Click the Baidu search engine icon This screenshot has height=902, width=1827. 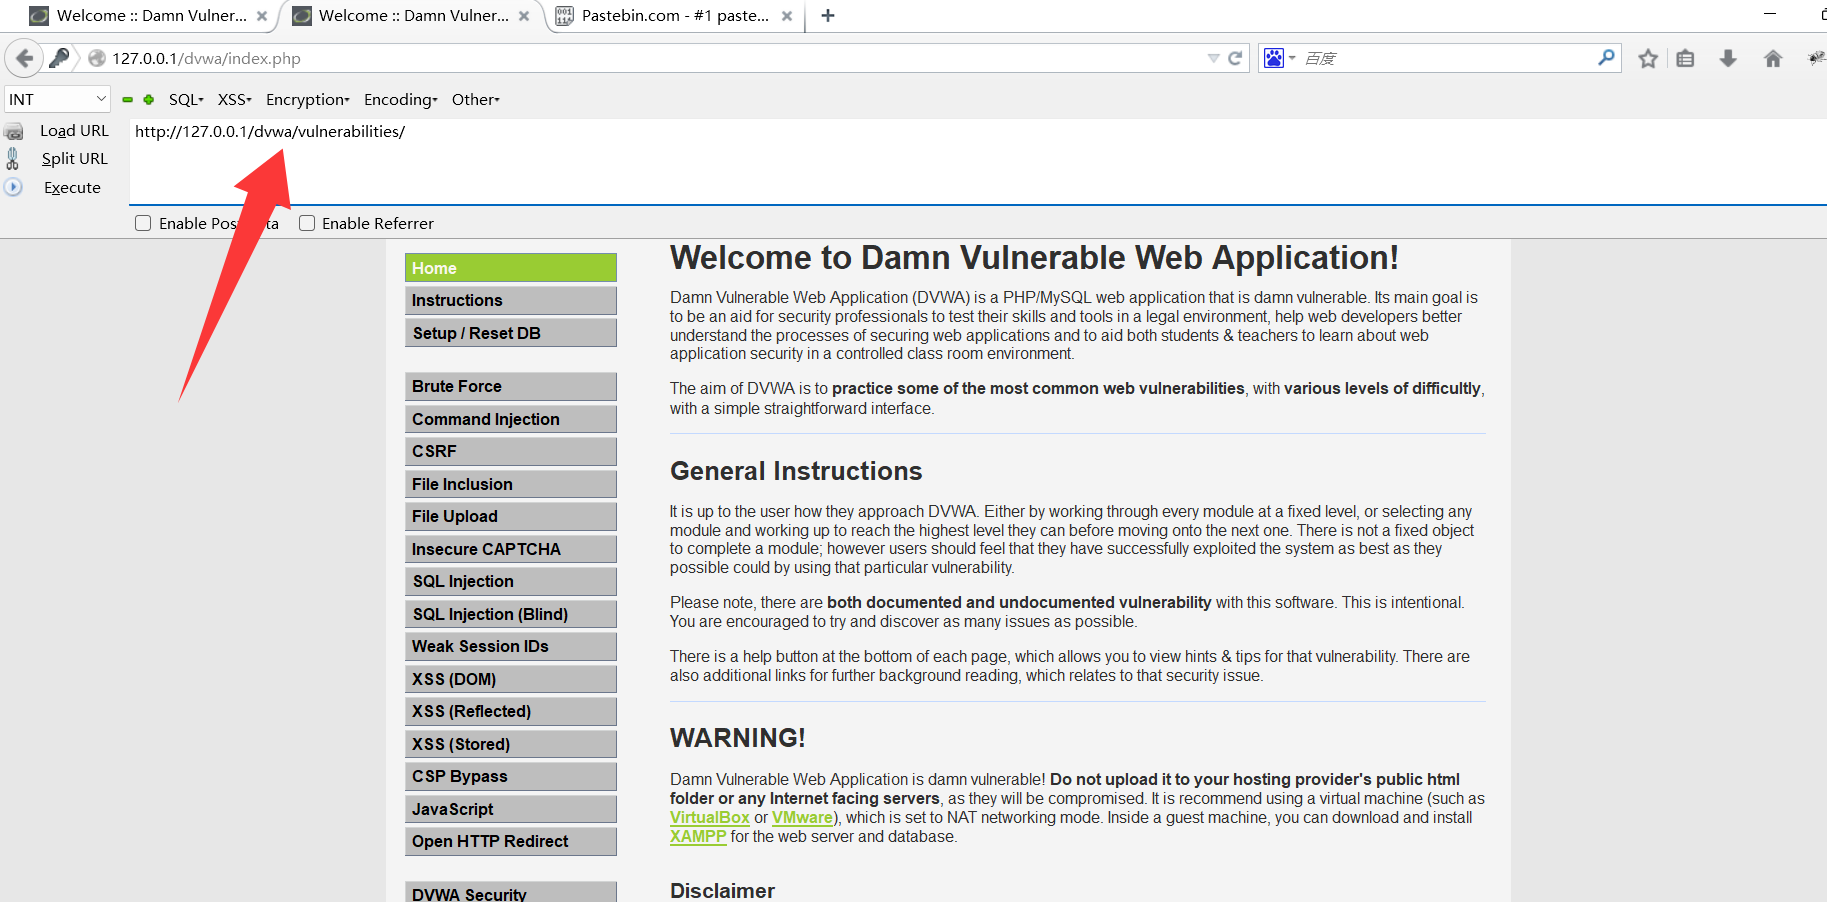(1273, 58)
